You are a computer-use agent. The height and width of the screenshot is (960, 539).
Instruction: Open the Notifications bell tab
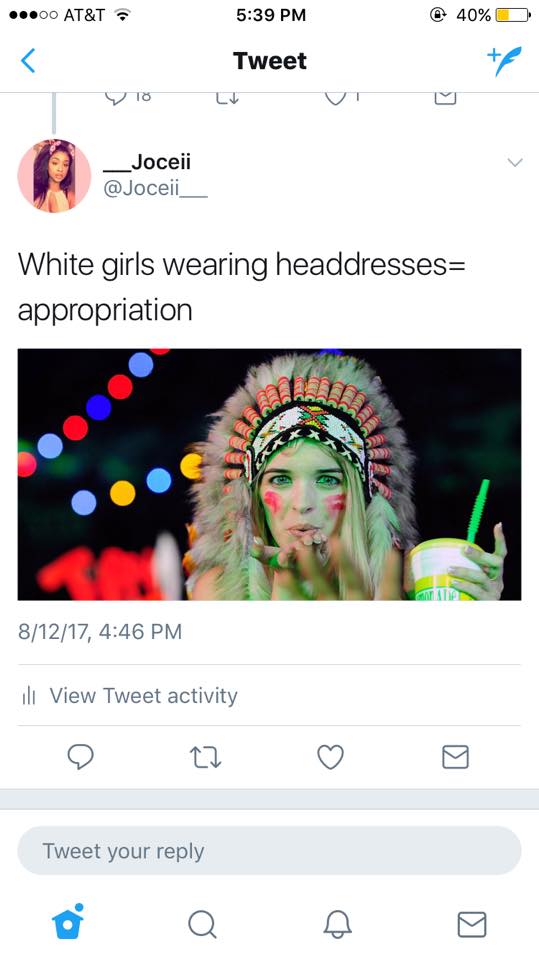[x=337, y=924]
